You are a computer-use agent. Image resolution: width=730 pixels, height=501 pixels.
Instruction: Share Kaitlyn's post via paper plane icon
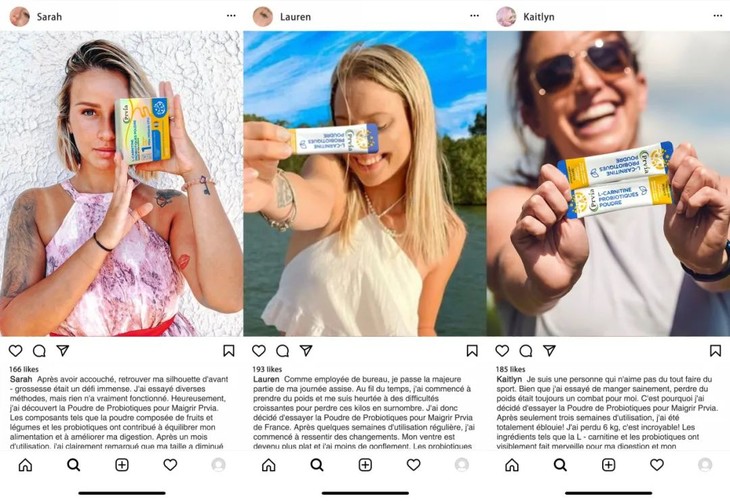(550, 350)
